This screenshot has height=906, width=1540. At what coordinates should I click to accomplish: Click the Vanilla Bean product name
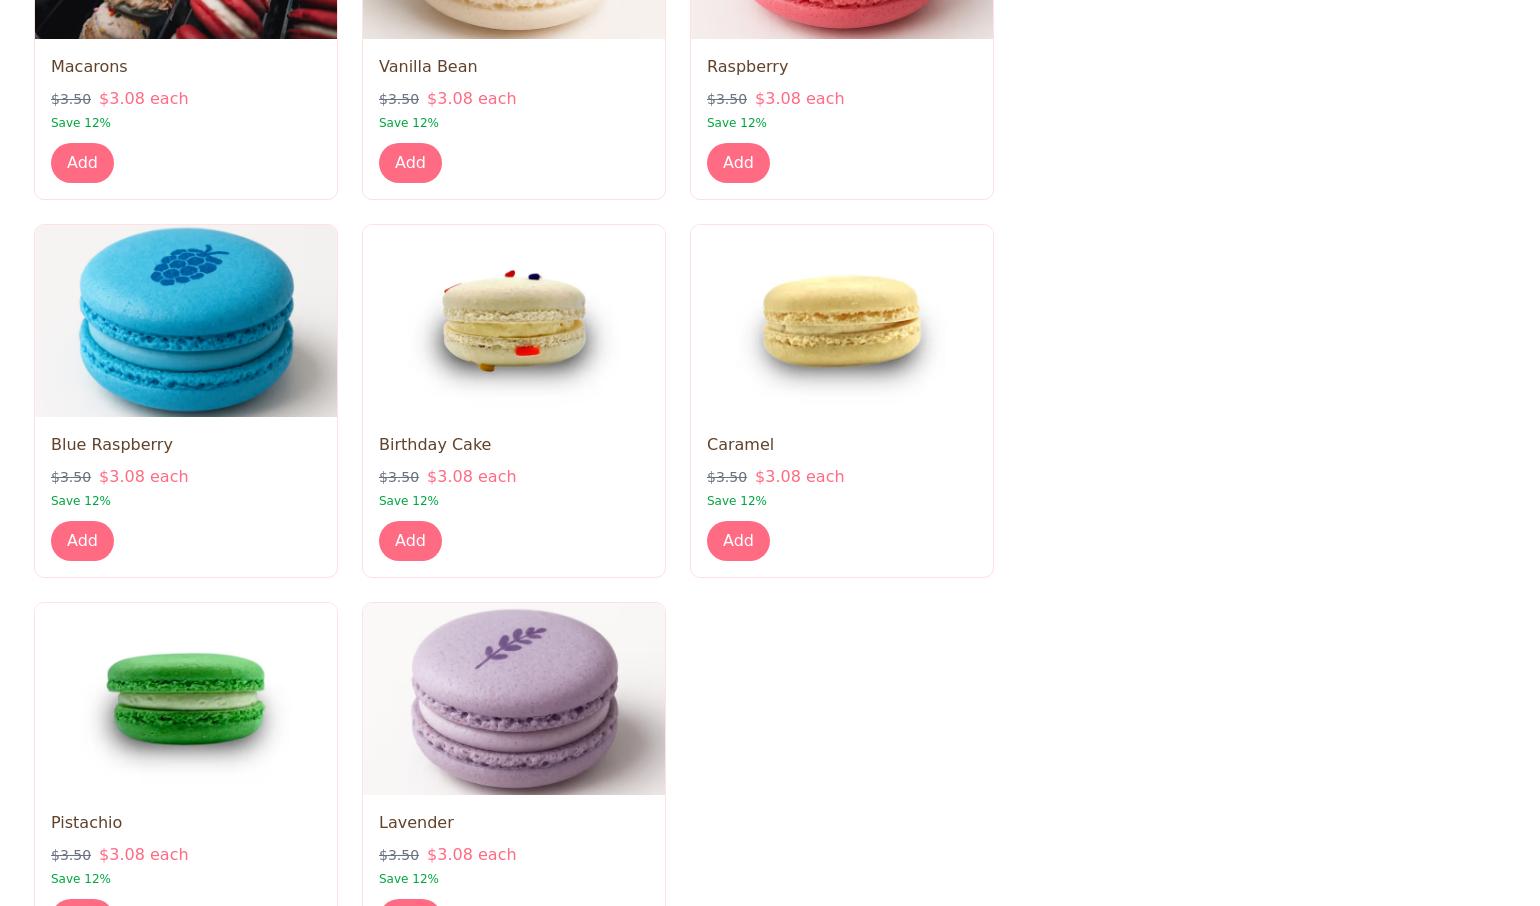pyautogui.click(x=428, y=66)
